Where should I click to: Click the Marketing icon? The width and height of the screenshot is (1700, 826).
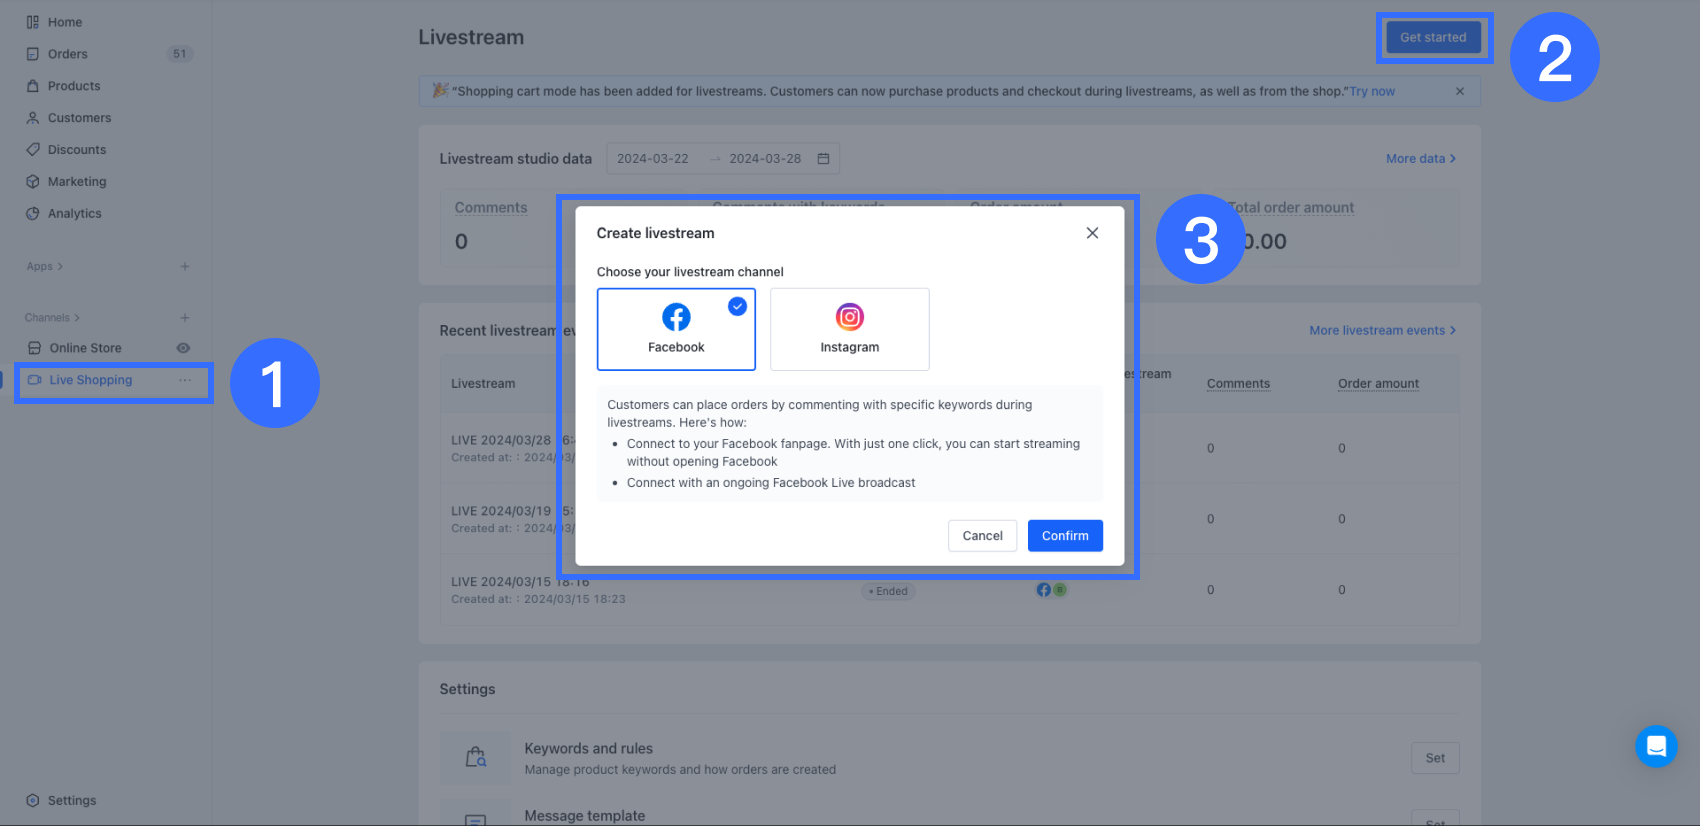[33, 182]
